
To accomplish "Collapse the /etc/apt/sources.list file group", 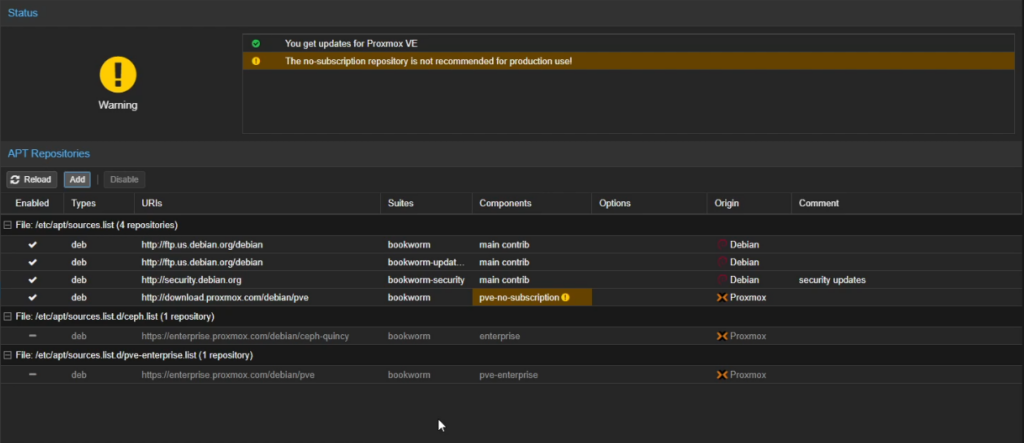I will tap(8, 225).
